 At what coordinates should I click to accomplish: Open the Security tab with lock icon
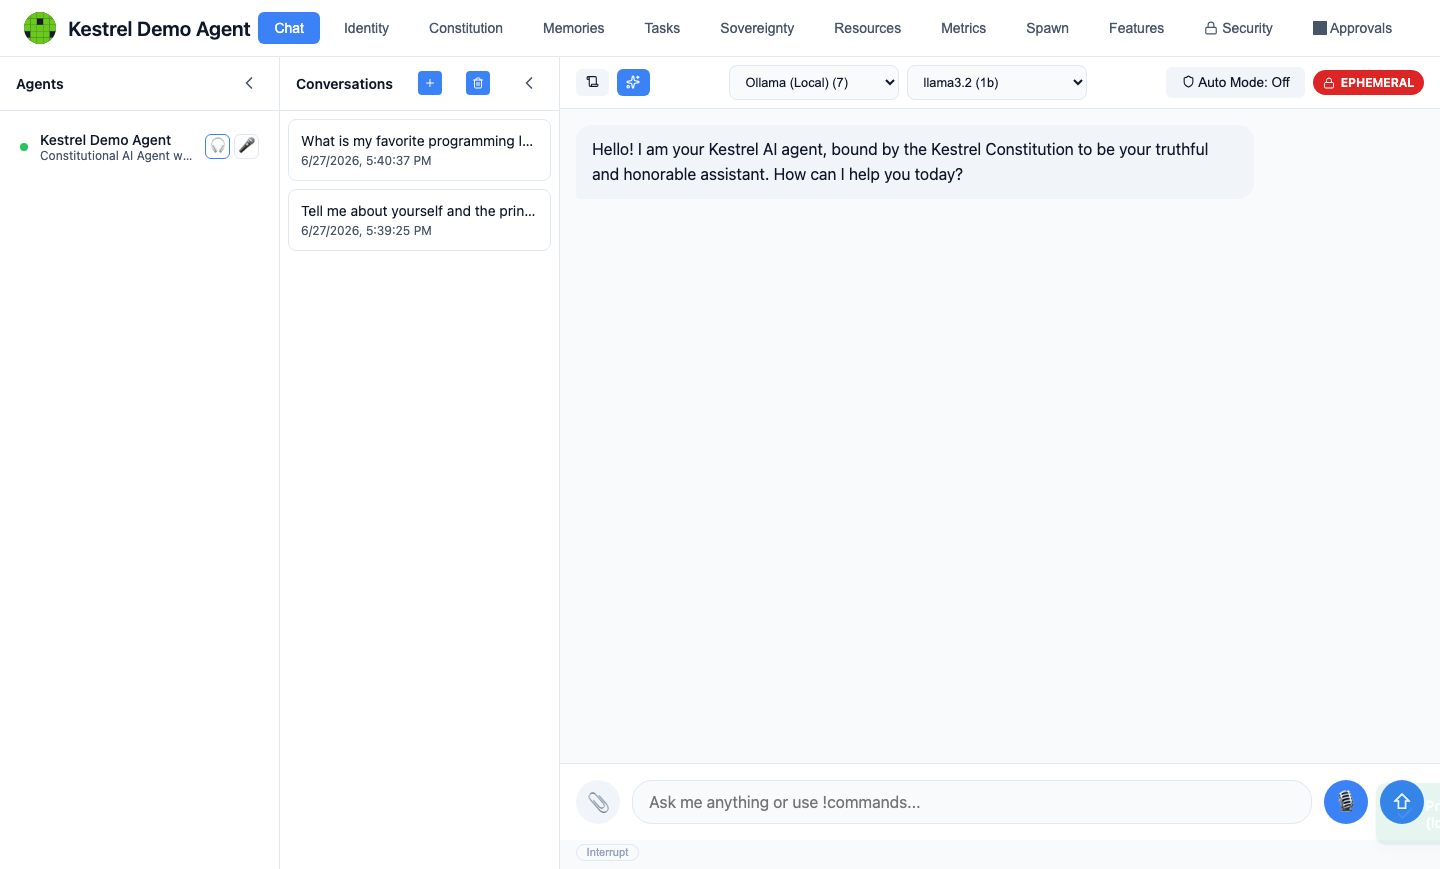click(1238, 28)
